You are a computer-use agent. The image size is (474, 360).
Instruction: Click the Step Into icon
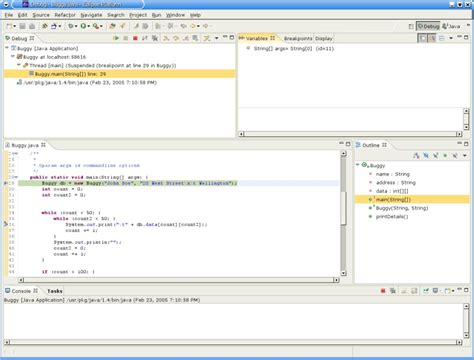(x=166, y=38)
